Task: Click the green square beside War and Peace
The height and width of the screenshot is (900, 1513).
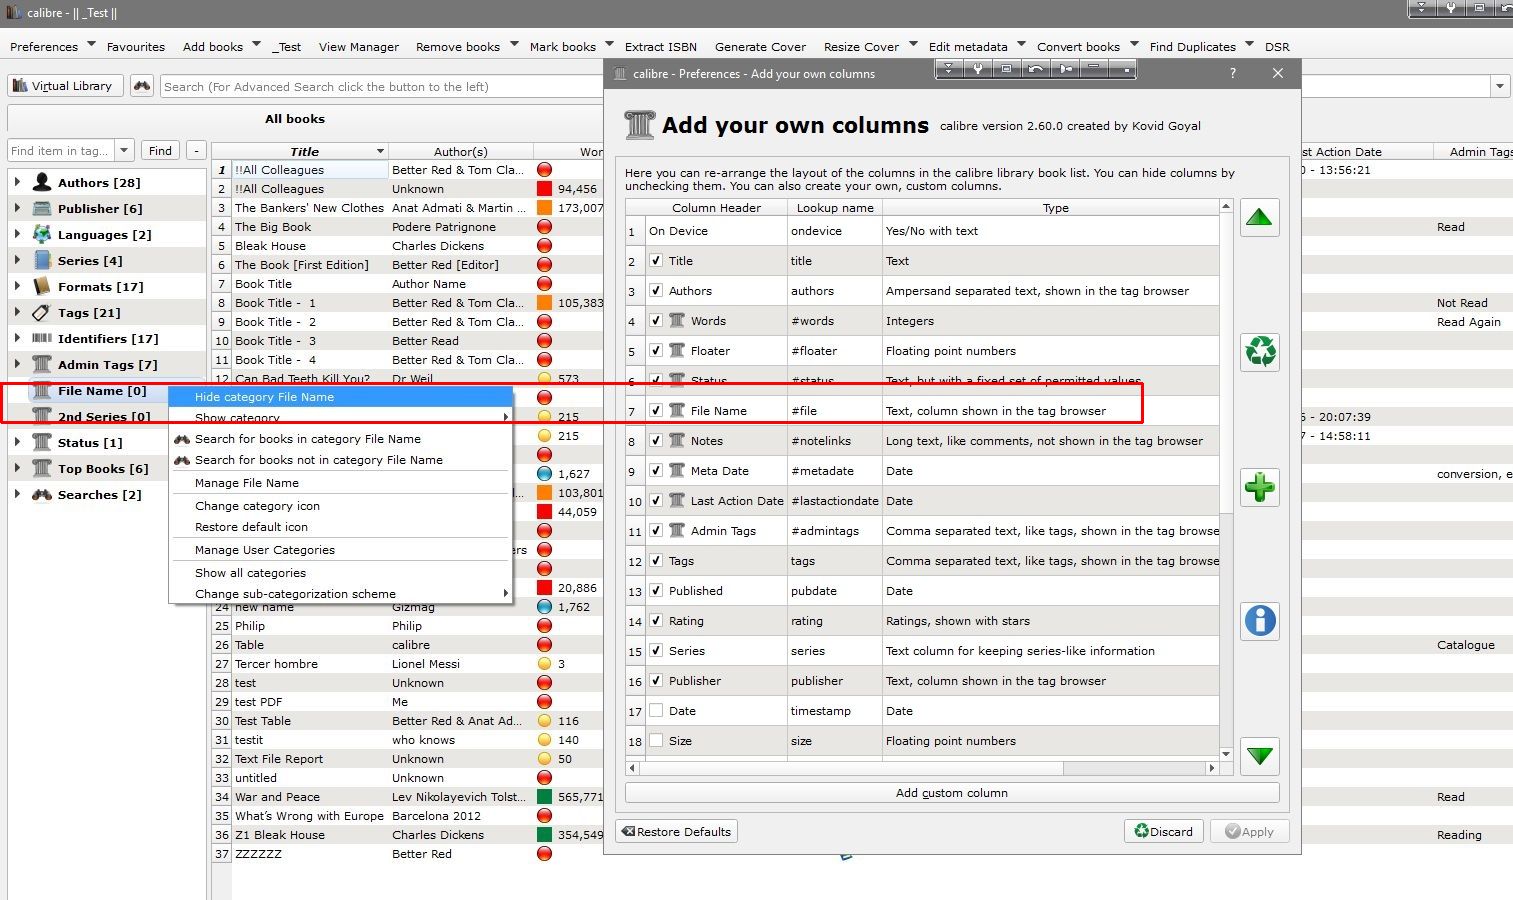Action: (x=545, y=797)
